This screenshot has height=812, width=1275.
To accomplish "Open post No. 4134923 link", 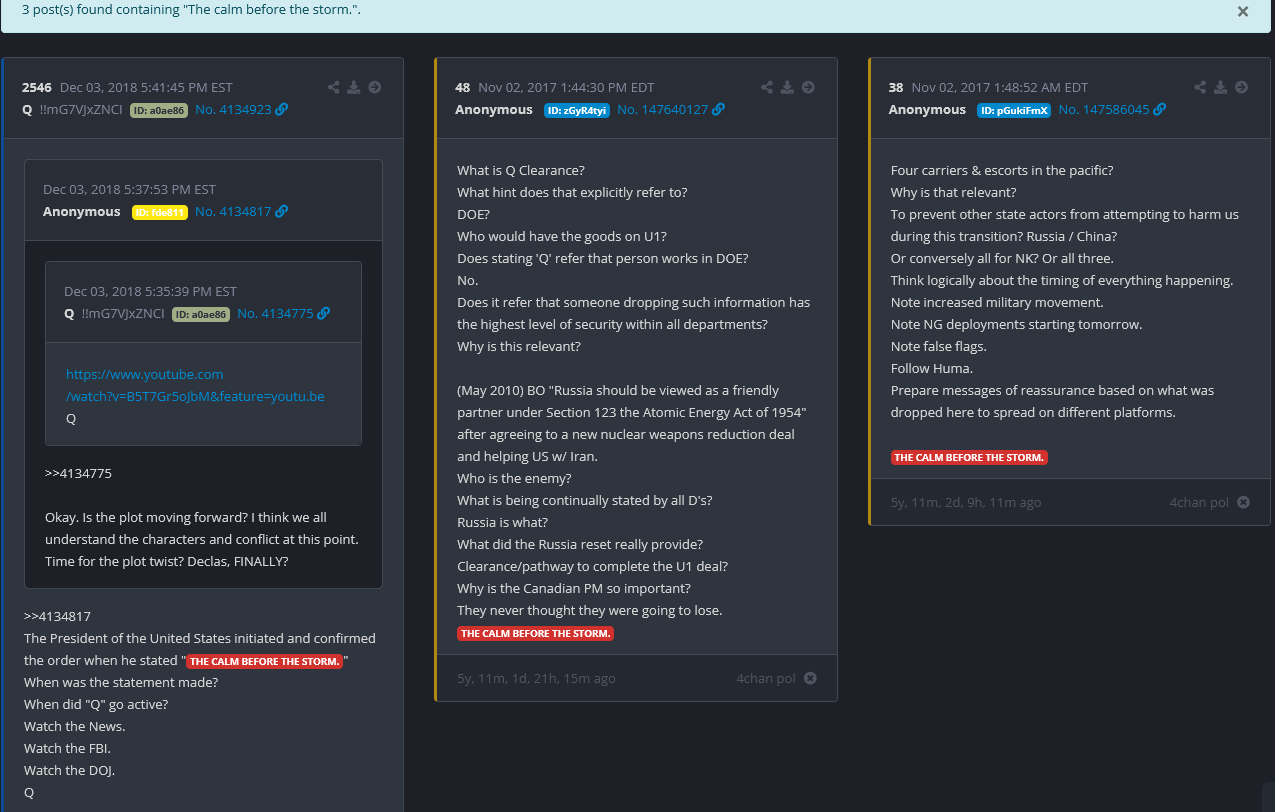I will [x=241, y=110].
